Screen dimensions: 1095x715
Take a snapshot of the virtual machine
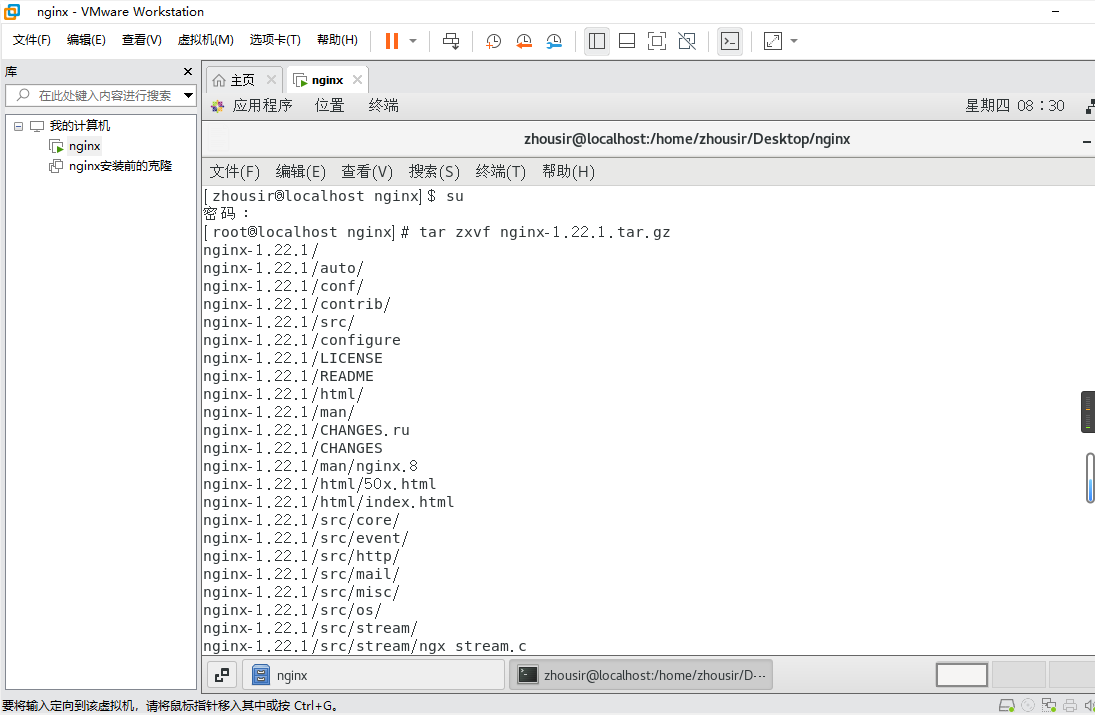pyautogui.click(x=493, y=41)
